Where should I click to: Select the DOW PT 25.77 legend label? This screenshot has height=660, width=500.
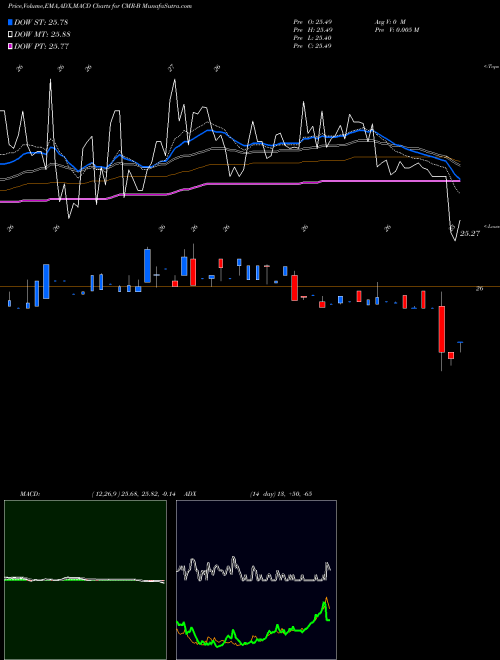(42, 46)
